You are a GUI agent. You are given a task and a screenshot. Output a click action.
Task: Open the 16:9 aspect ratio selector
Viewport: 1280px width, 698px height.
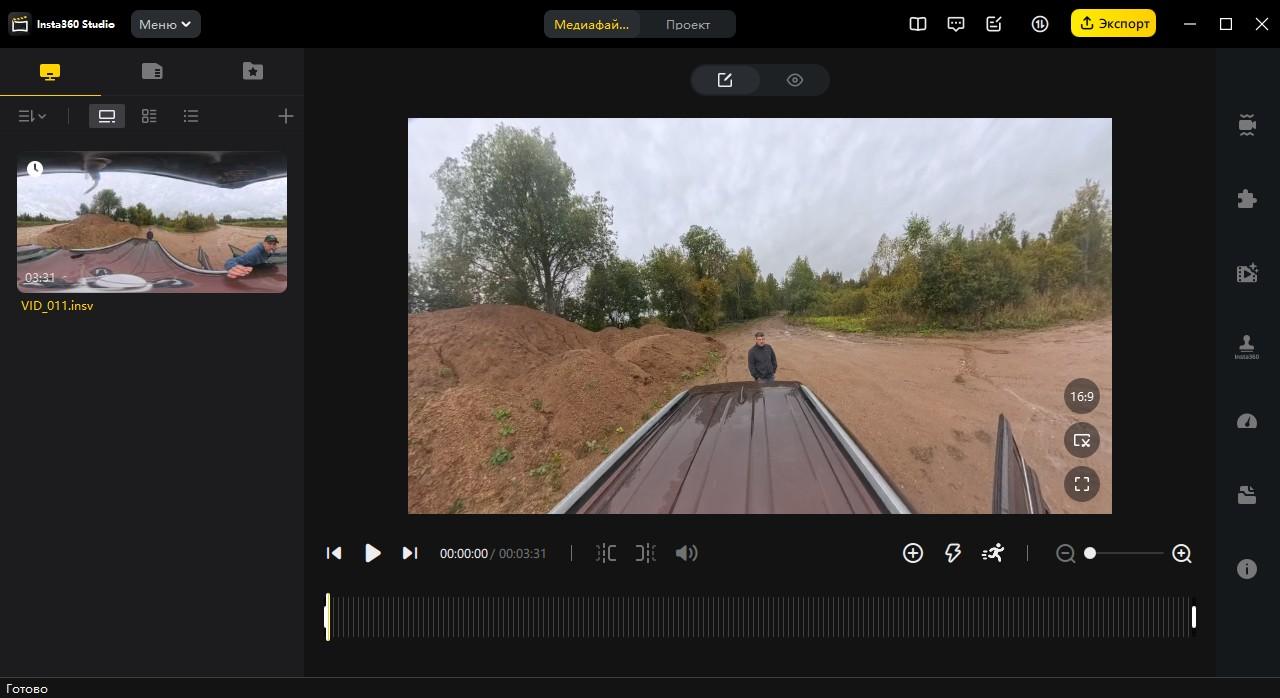pos(1082,396)
